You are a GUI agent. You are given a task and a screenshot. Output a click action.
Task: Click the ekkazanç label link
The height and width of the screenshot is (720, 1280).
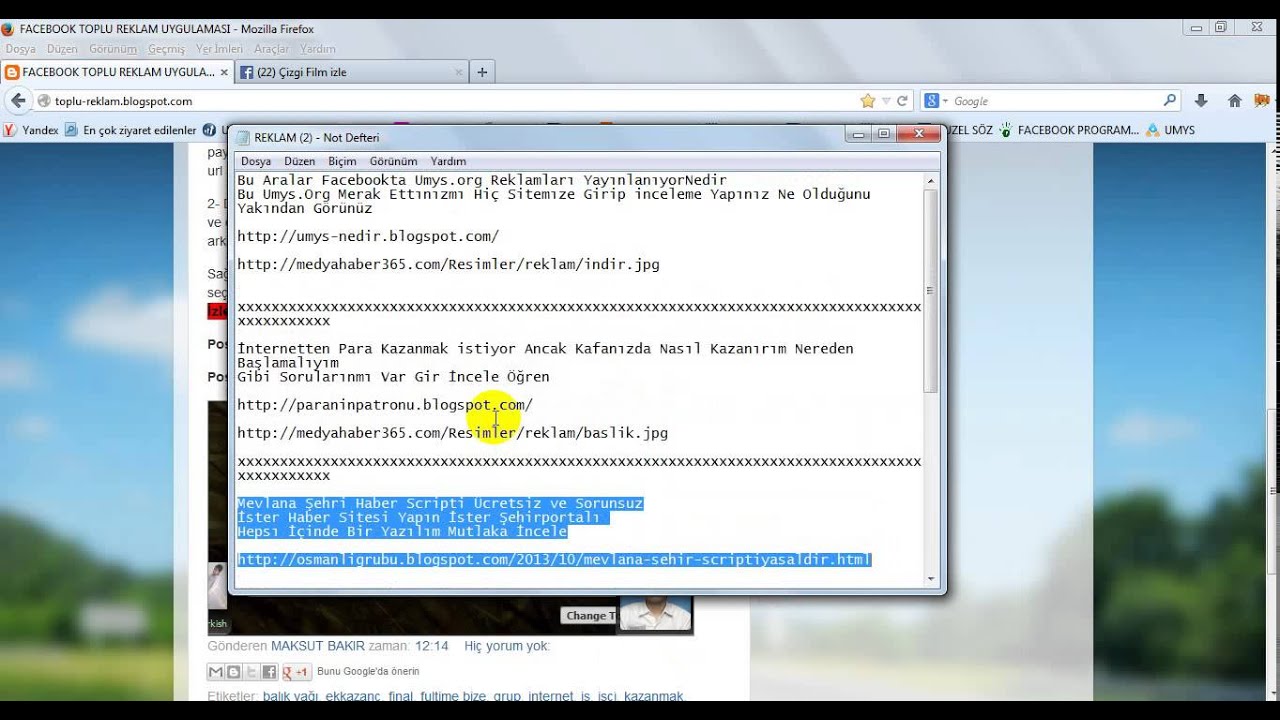(353, 696)
